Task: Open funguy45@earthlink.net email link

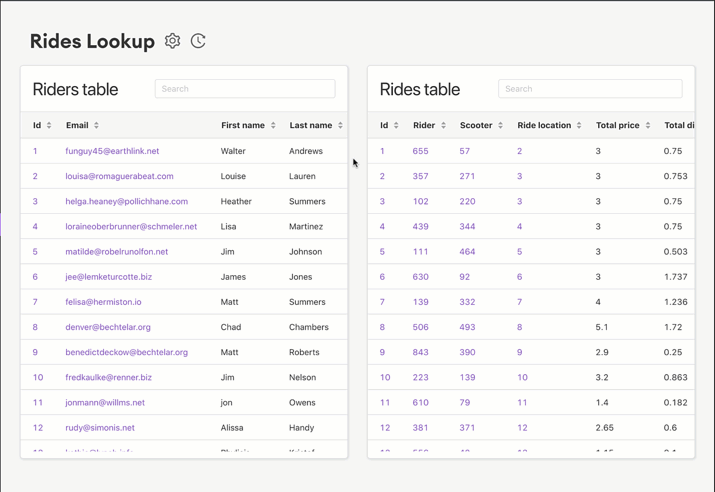Action: point(112,151)
